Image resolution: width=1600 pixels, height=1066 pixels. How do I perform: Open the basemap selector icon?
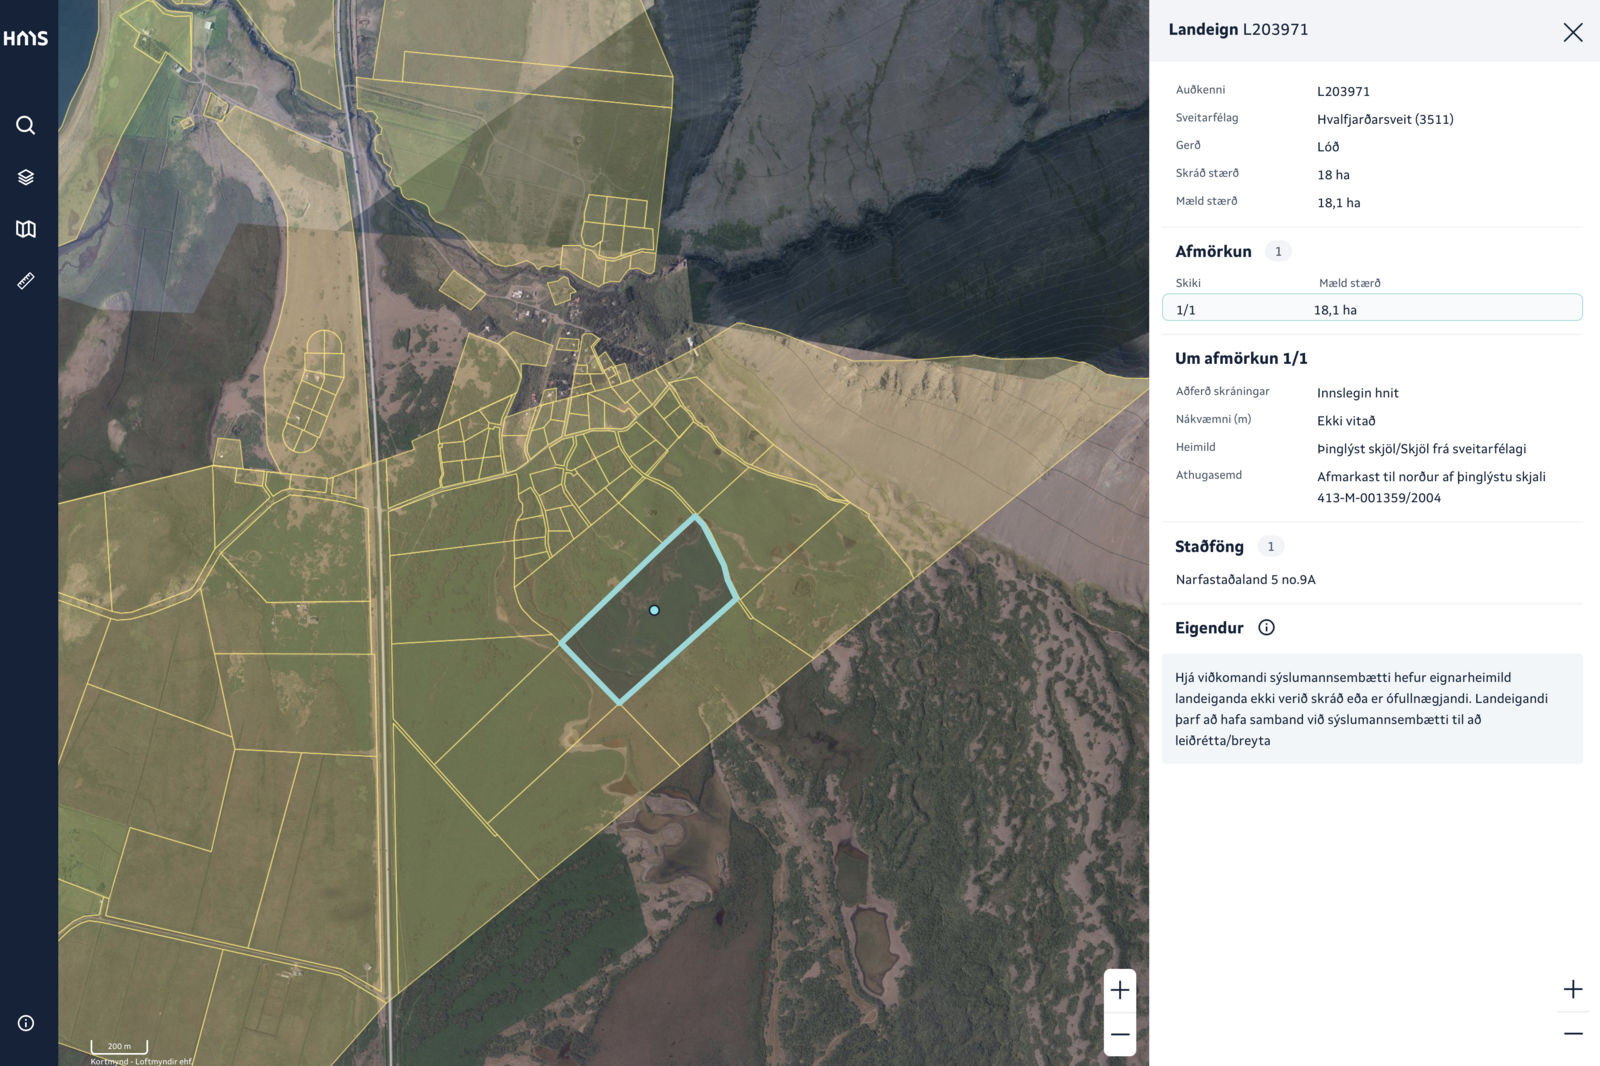[26, 229]
